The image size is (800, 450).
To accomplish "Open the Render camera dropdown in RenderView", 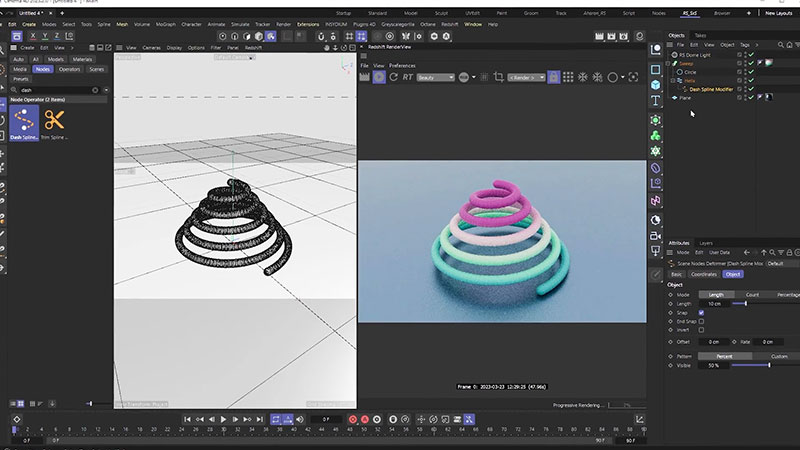I will pyautogui.click(x=524, y=77).
